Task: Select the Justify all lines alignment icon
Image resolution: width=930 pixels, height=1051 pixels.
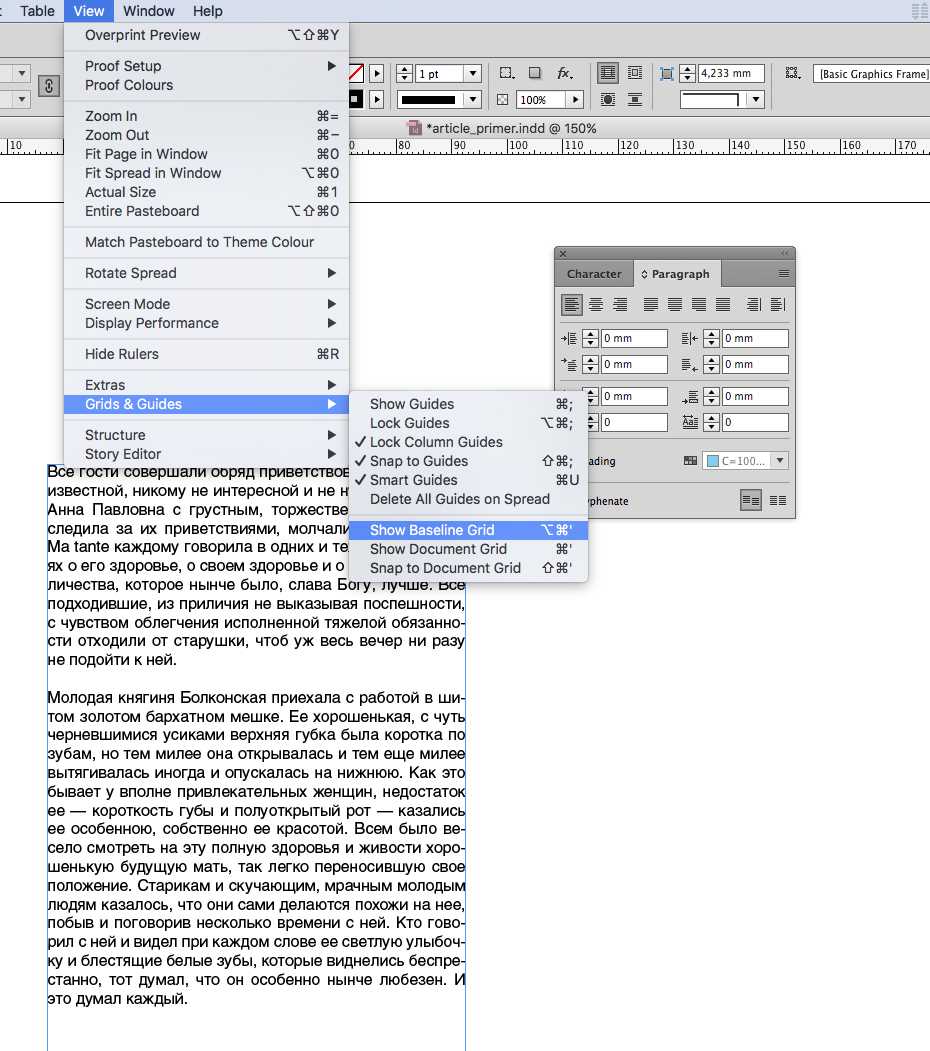Action: [x=723, y=305]
